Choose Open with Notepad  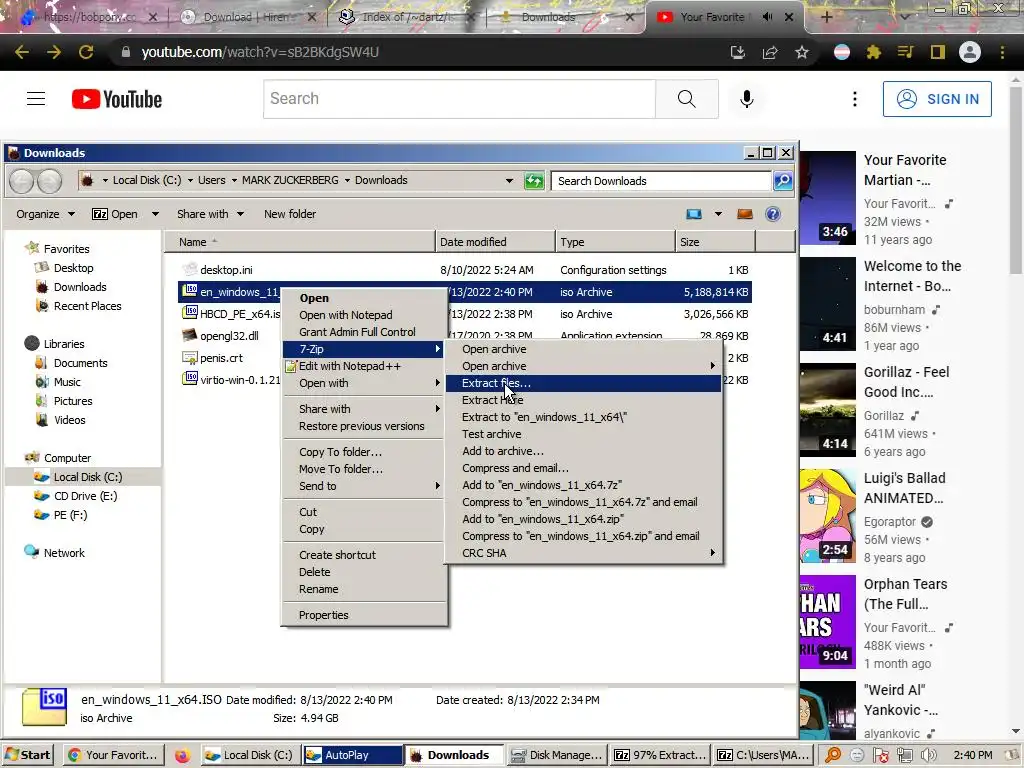(x=364, y=315)
